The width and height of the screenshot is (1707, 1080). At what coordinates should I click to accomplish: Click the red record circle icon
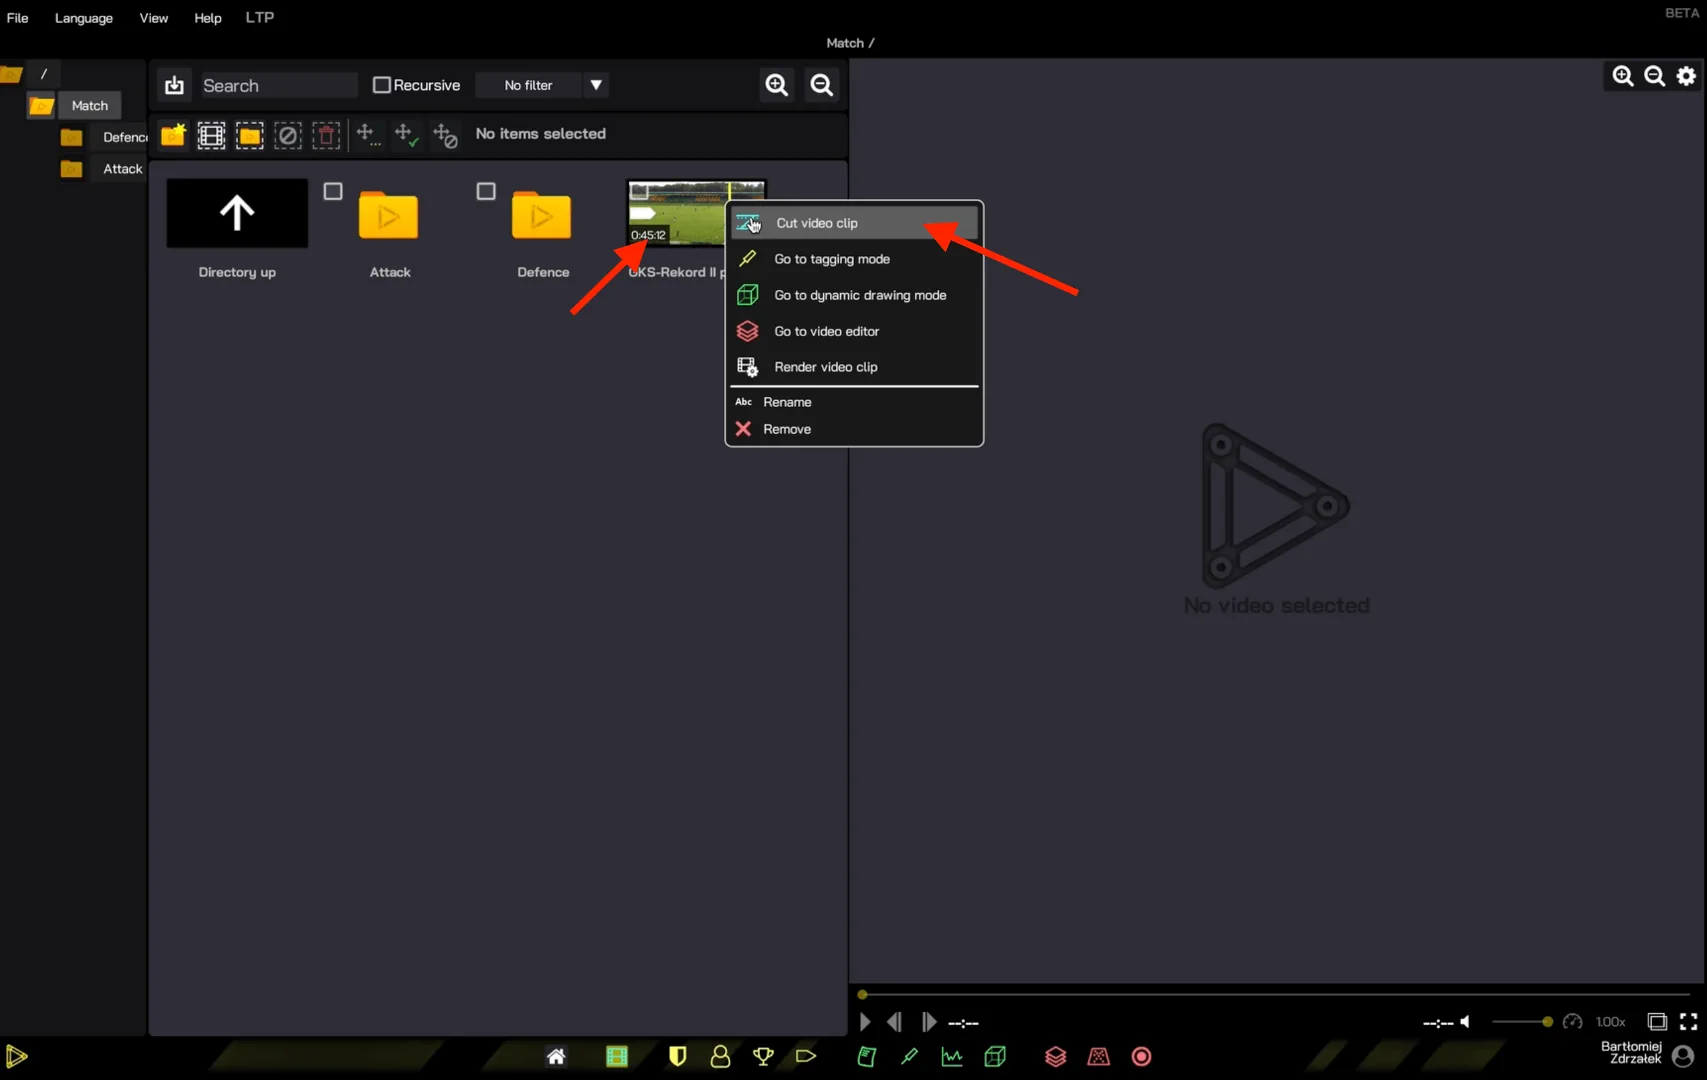point(1141,1056)
